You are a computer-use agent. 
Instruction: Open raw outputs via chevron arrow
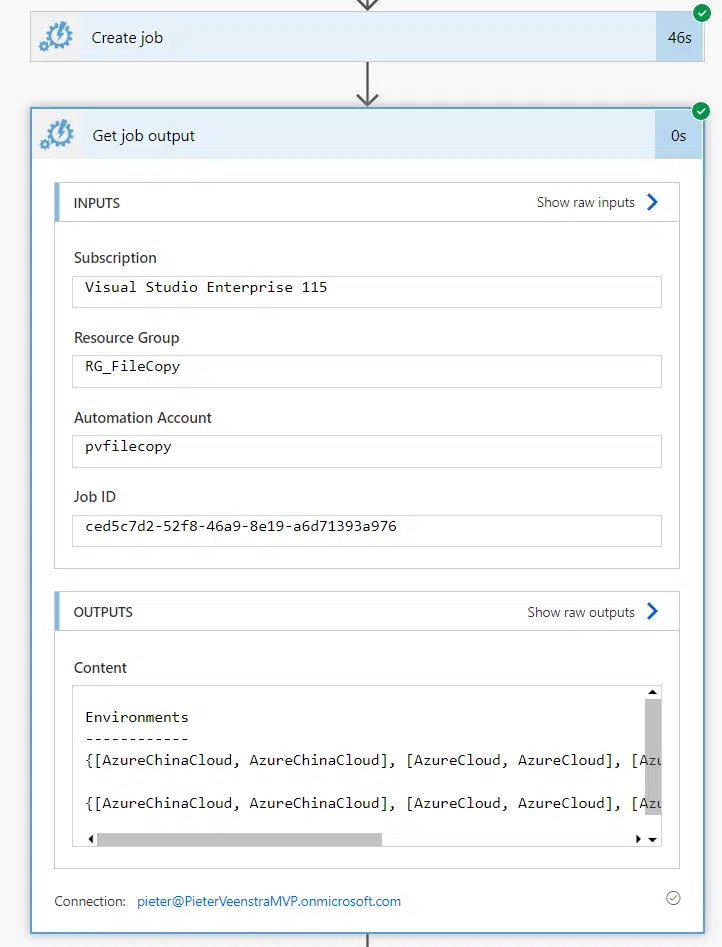(652, 611)
